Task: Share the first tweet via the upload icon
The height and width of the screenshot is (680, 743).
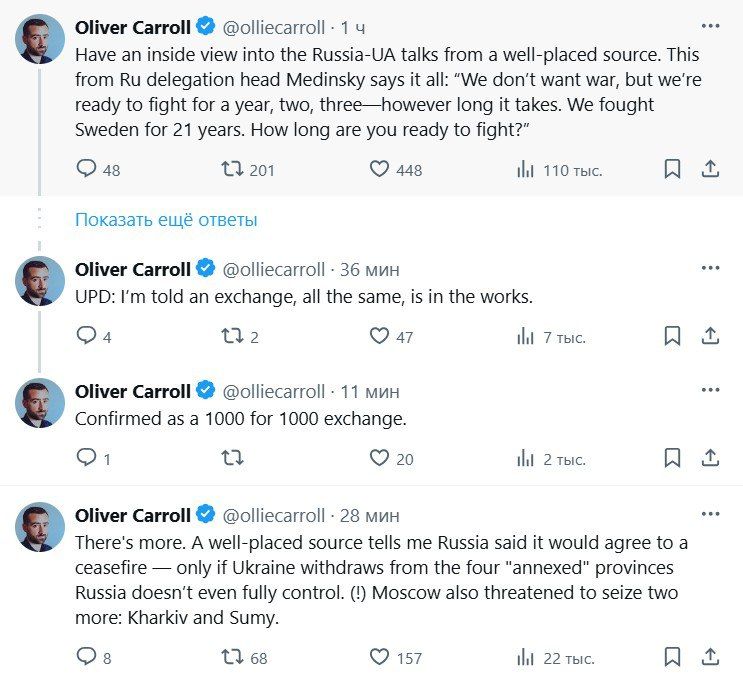Action: pos(710,170)
